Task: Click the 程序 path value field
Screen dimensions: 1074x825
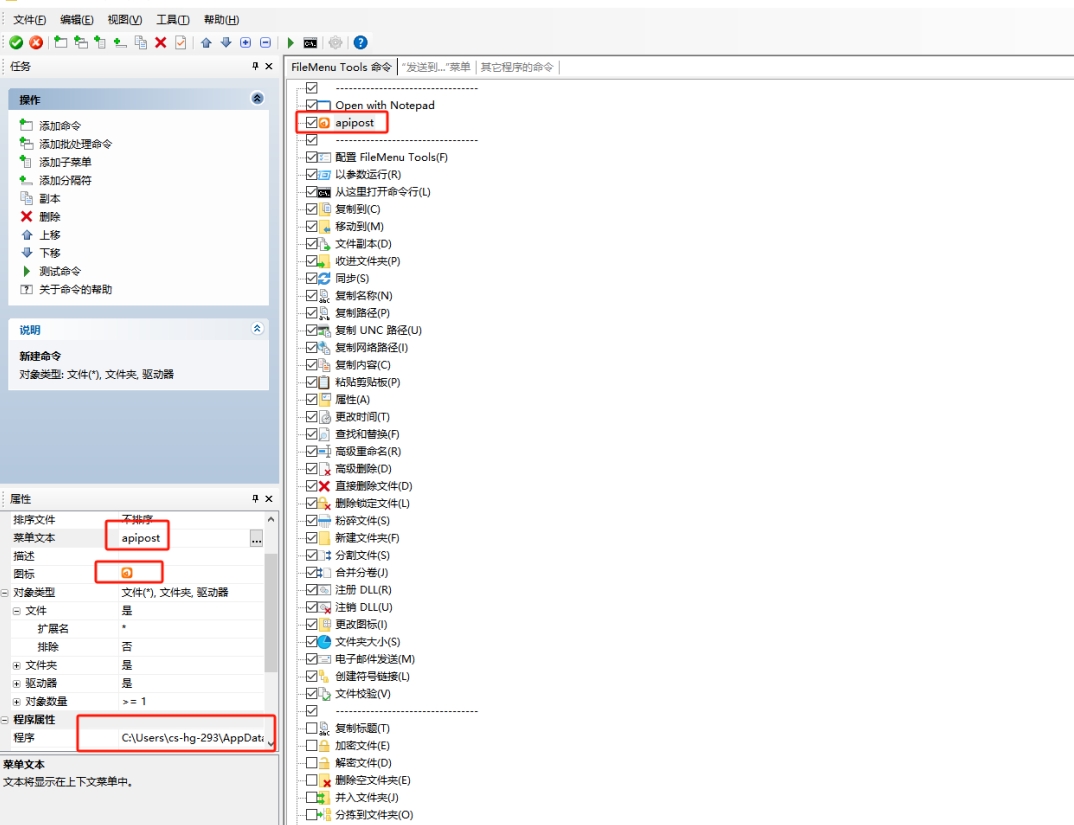Action: tap(192, 738)
